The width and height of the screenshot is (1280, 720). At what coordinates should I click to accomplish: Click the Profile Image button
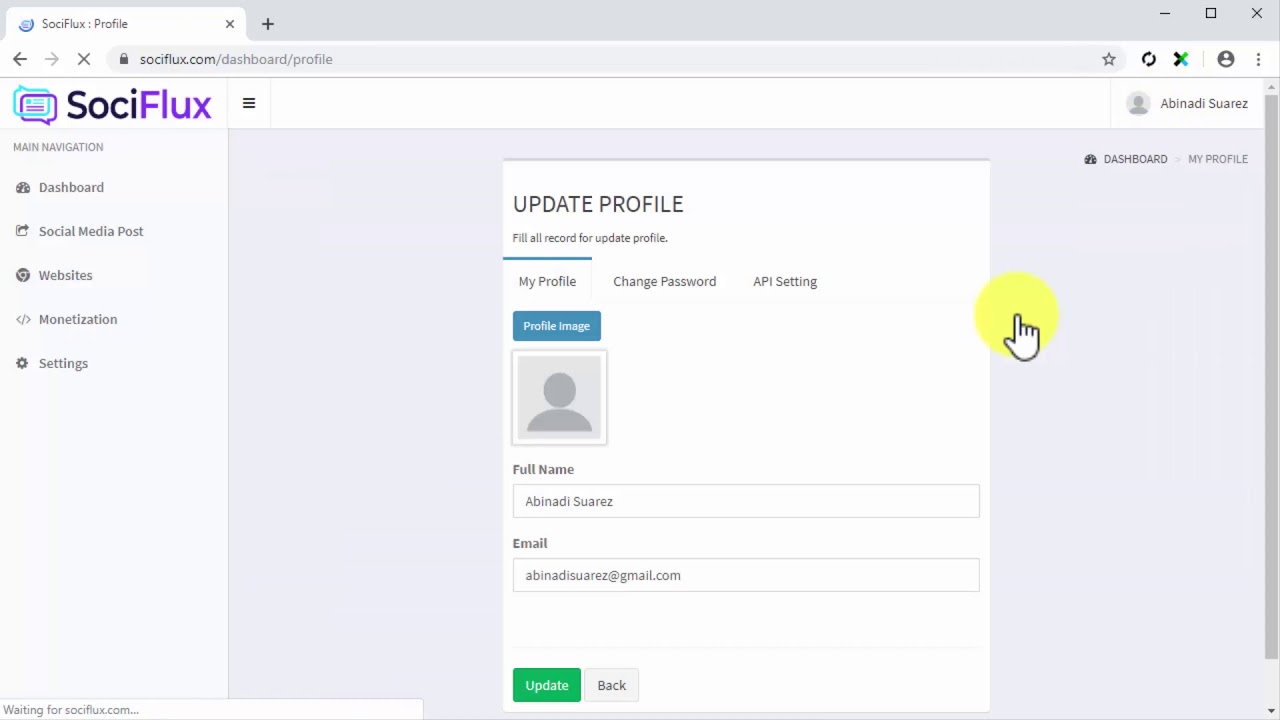point(557,326)
